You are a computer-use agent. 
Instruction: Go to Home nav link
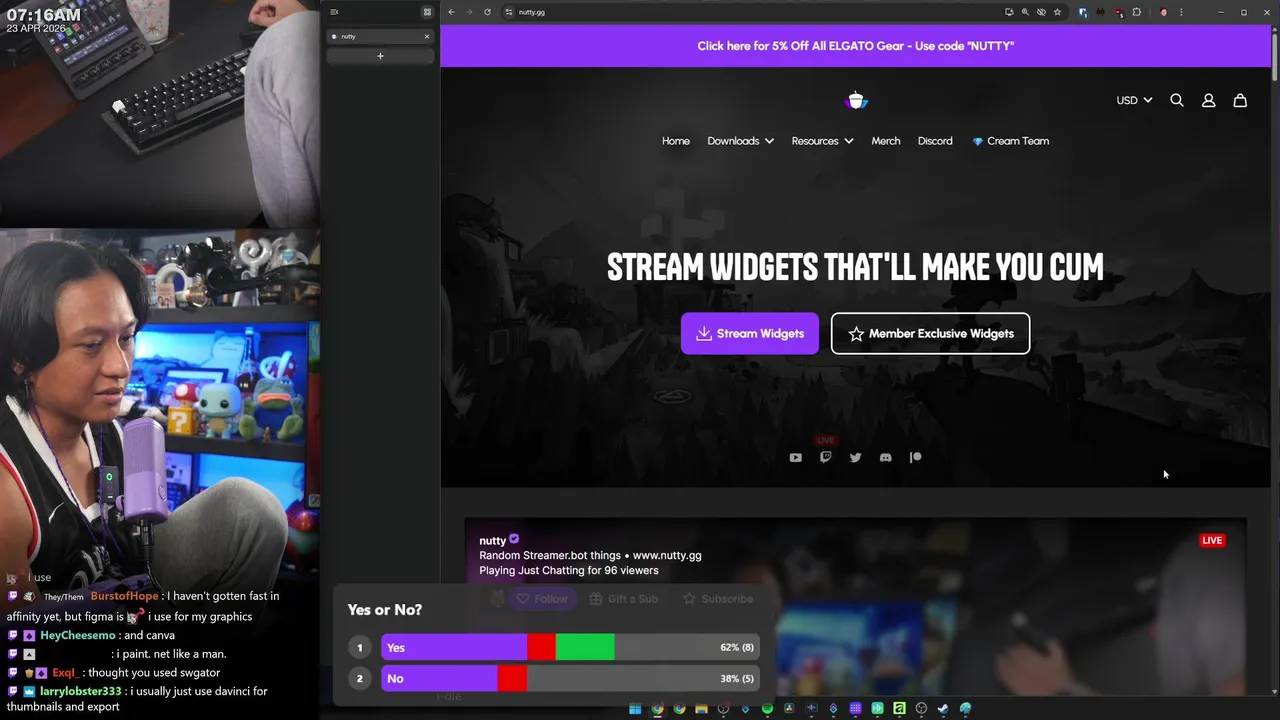click(x=676, y=141)
